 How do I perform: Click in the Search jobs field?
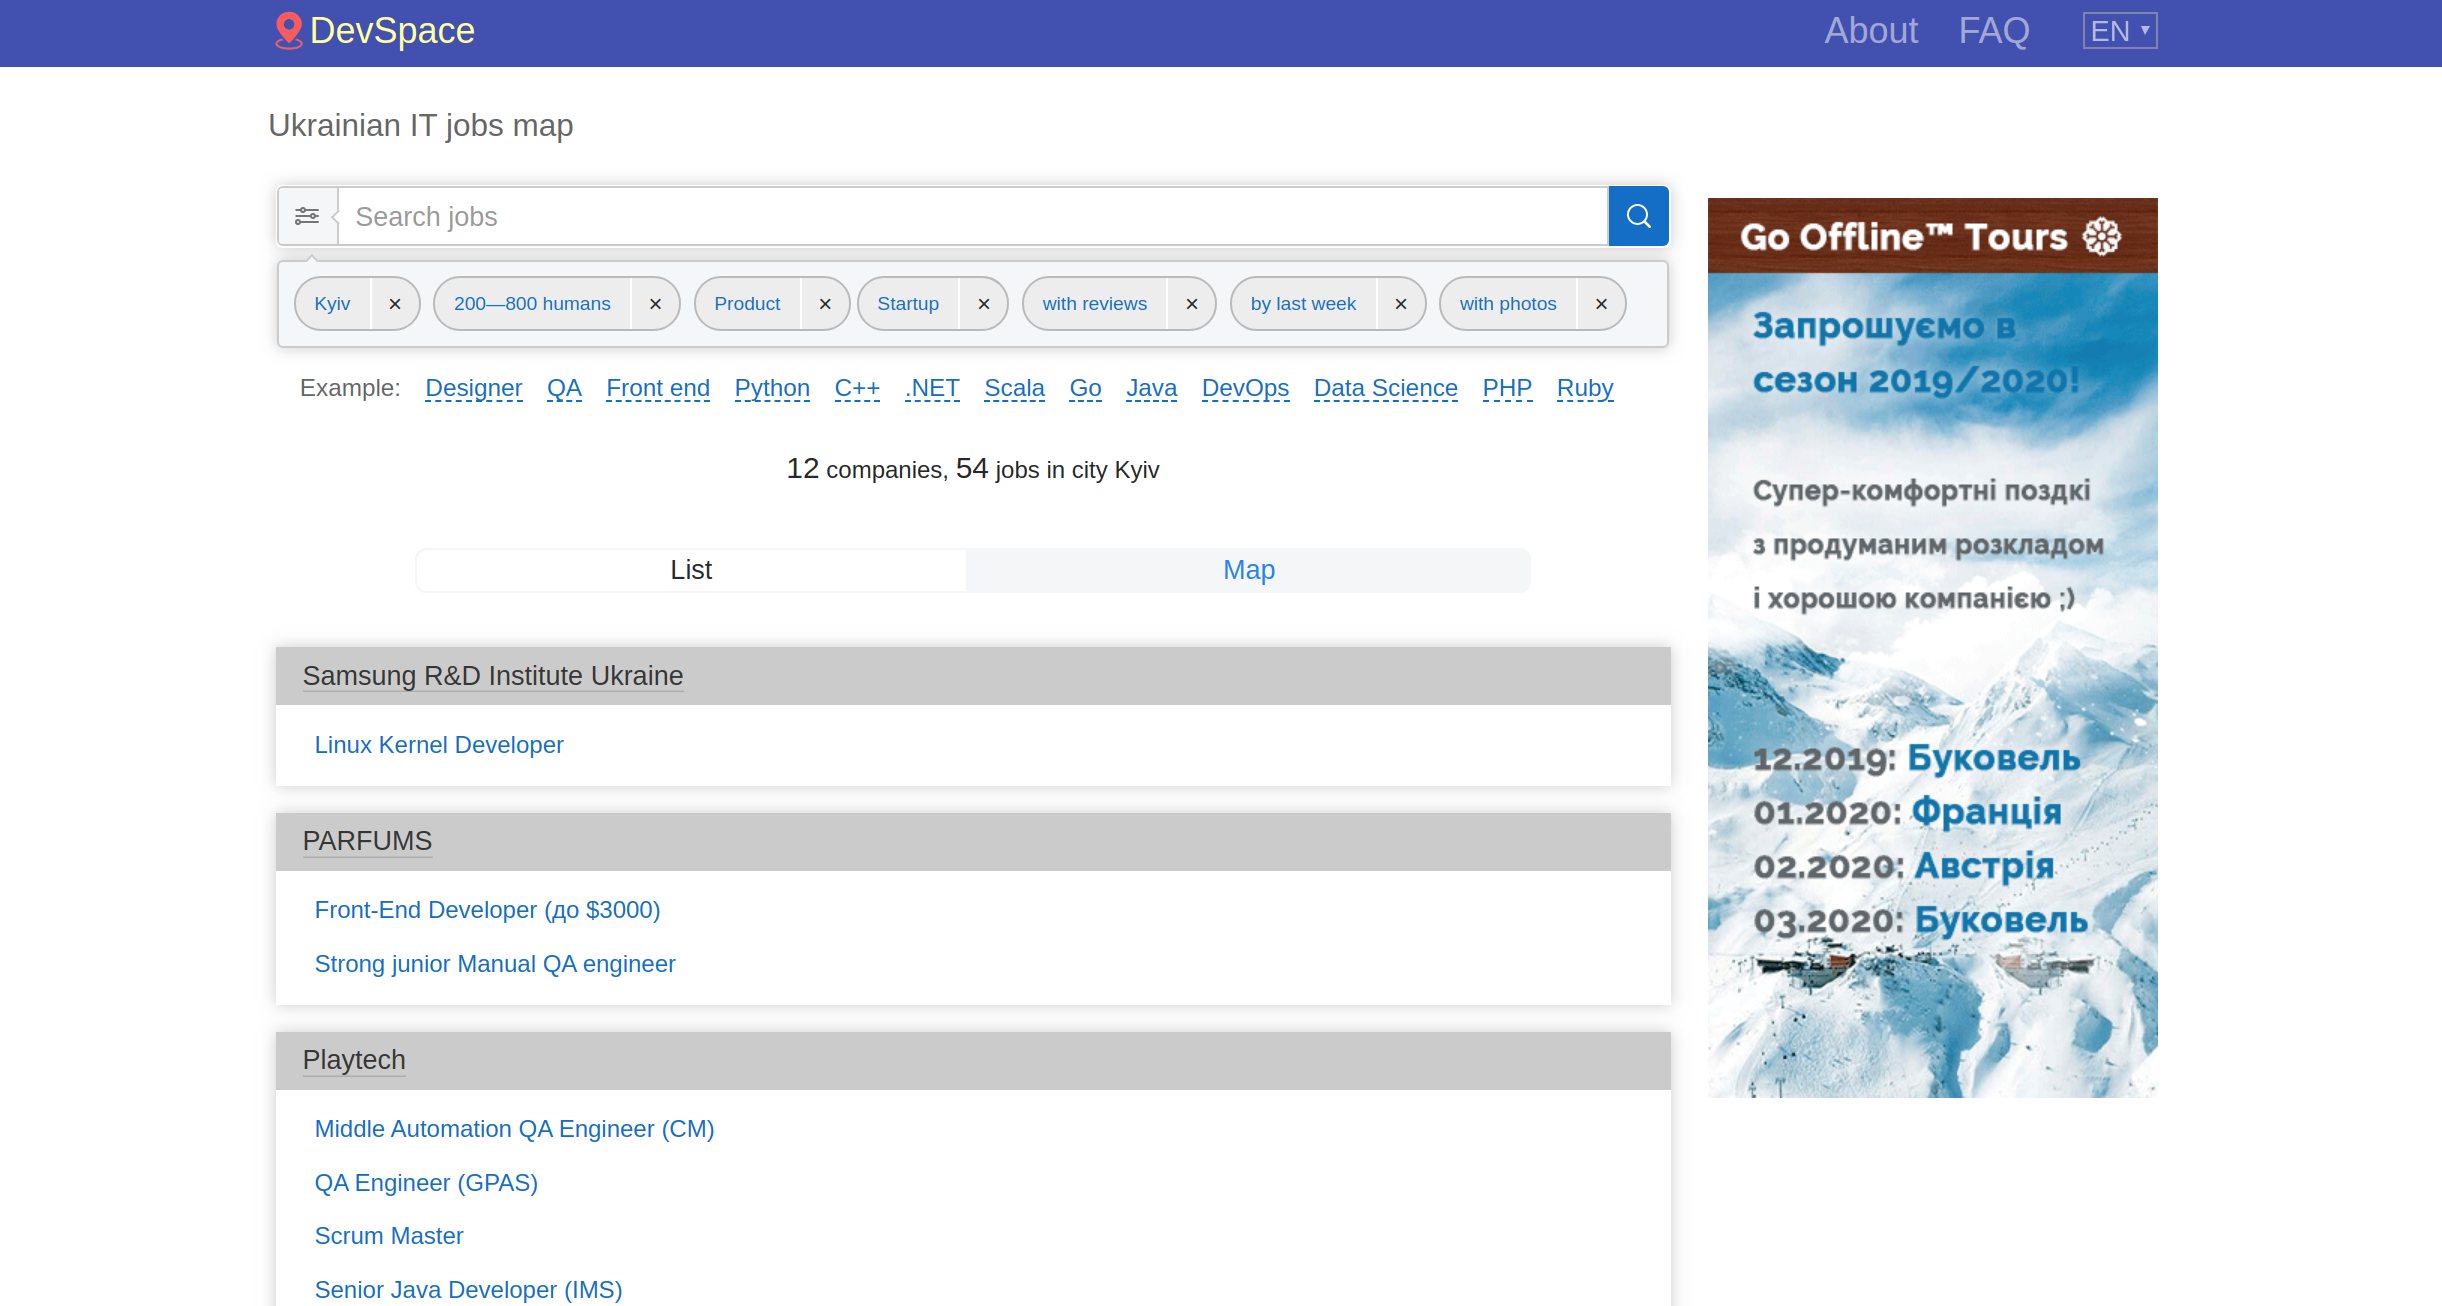[x=900, y=215]
